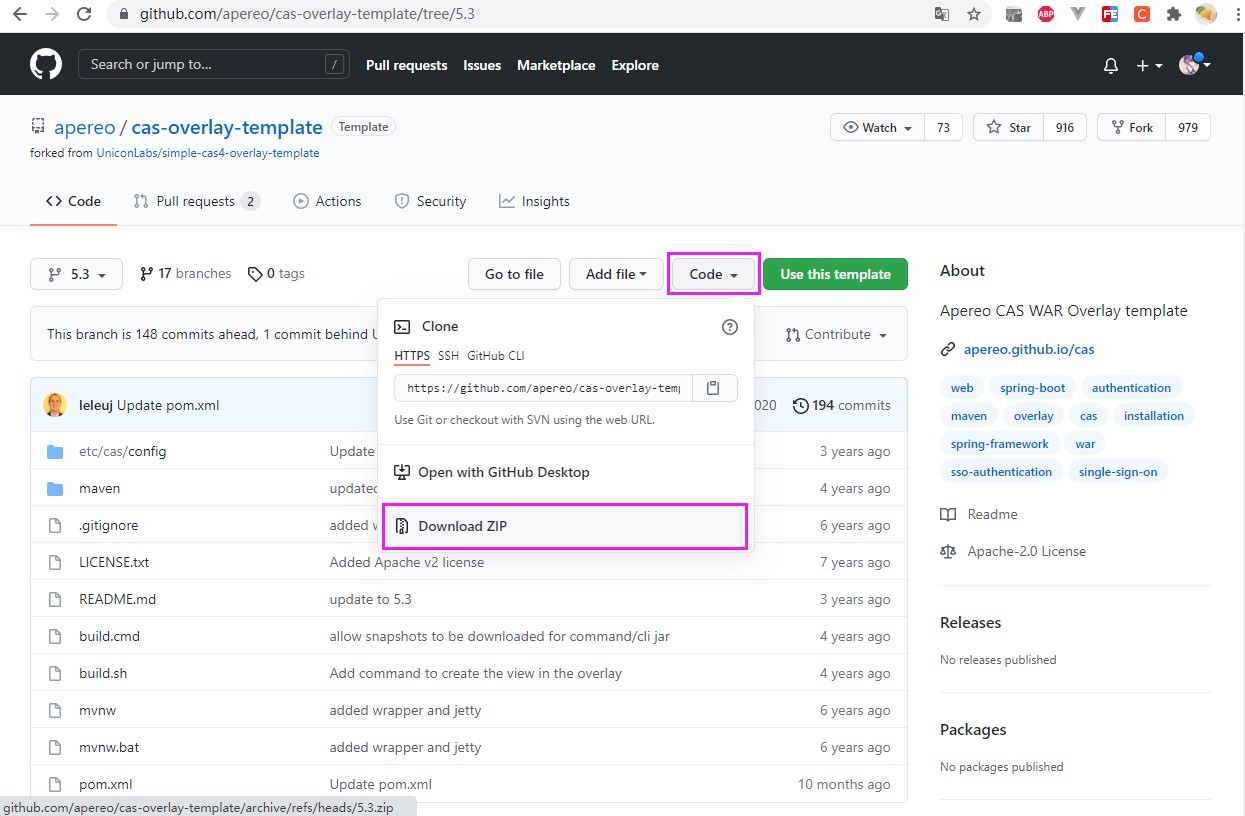
Task: Click the green Use this template button
Action: click(x=835, y=274)
